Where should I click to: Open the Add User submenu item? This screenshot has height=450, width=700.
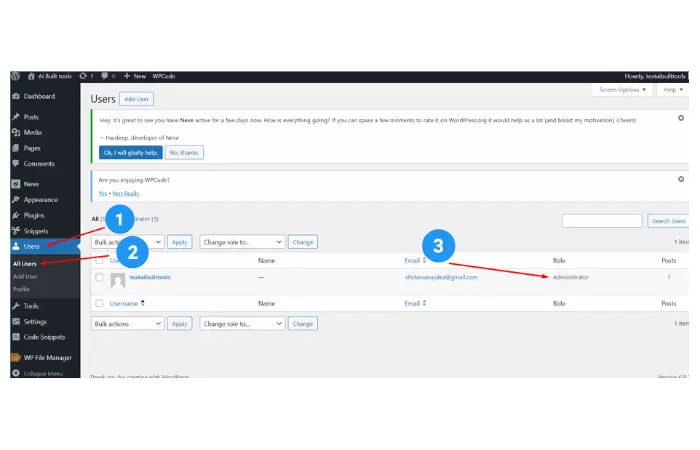[25, 277]
